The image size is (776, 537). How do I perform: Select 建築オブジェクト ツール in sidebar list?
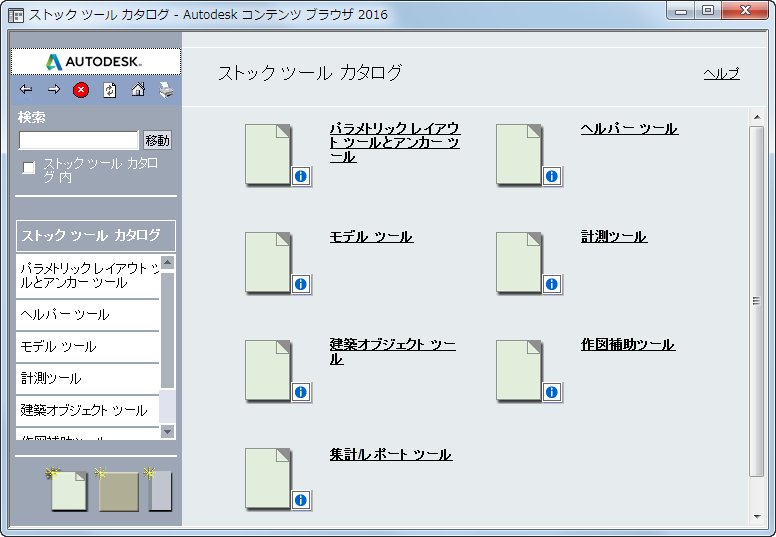click(88, 411)
